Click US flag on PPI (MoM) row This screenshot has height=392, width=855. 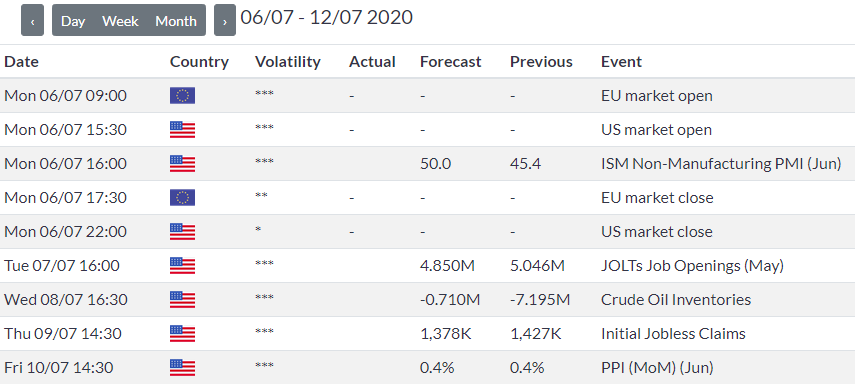pyautogui.click(x=182, y=367)
